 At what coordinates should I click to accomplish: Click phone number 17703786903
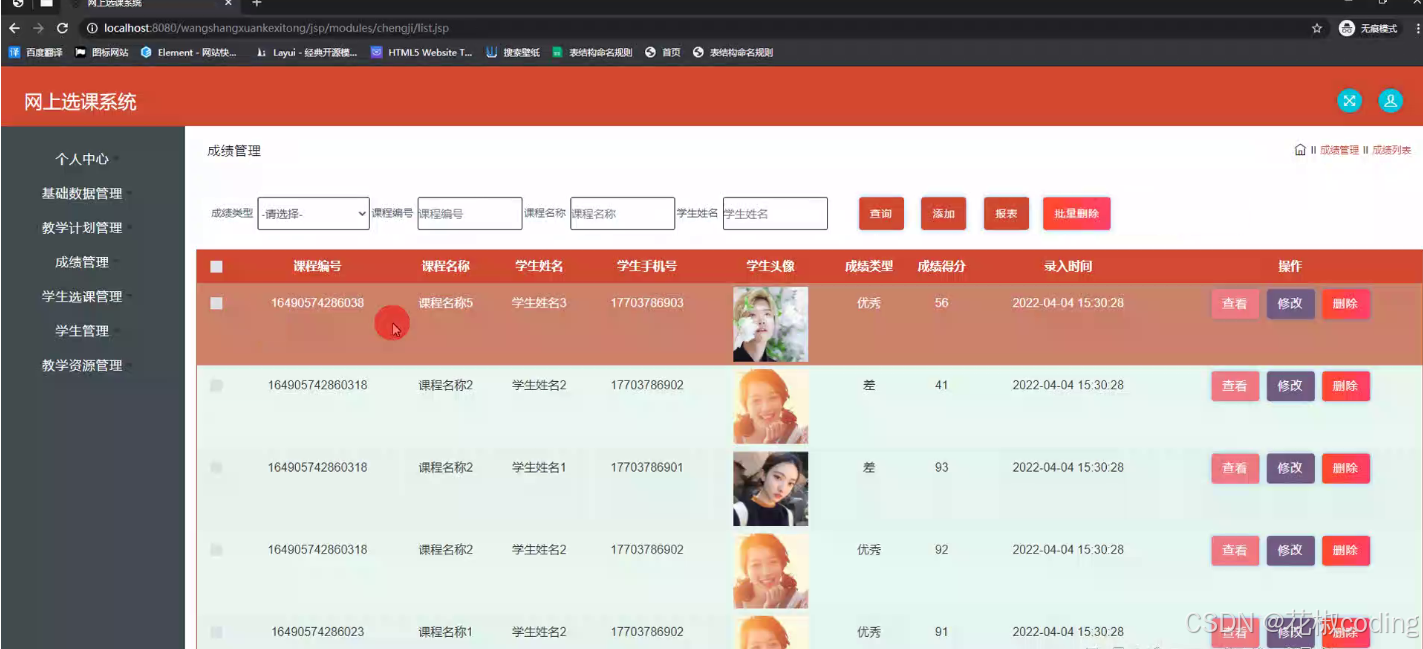(647, 302)
